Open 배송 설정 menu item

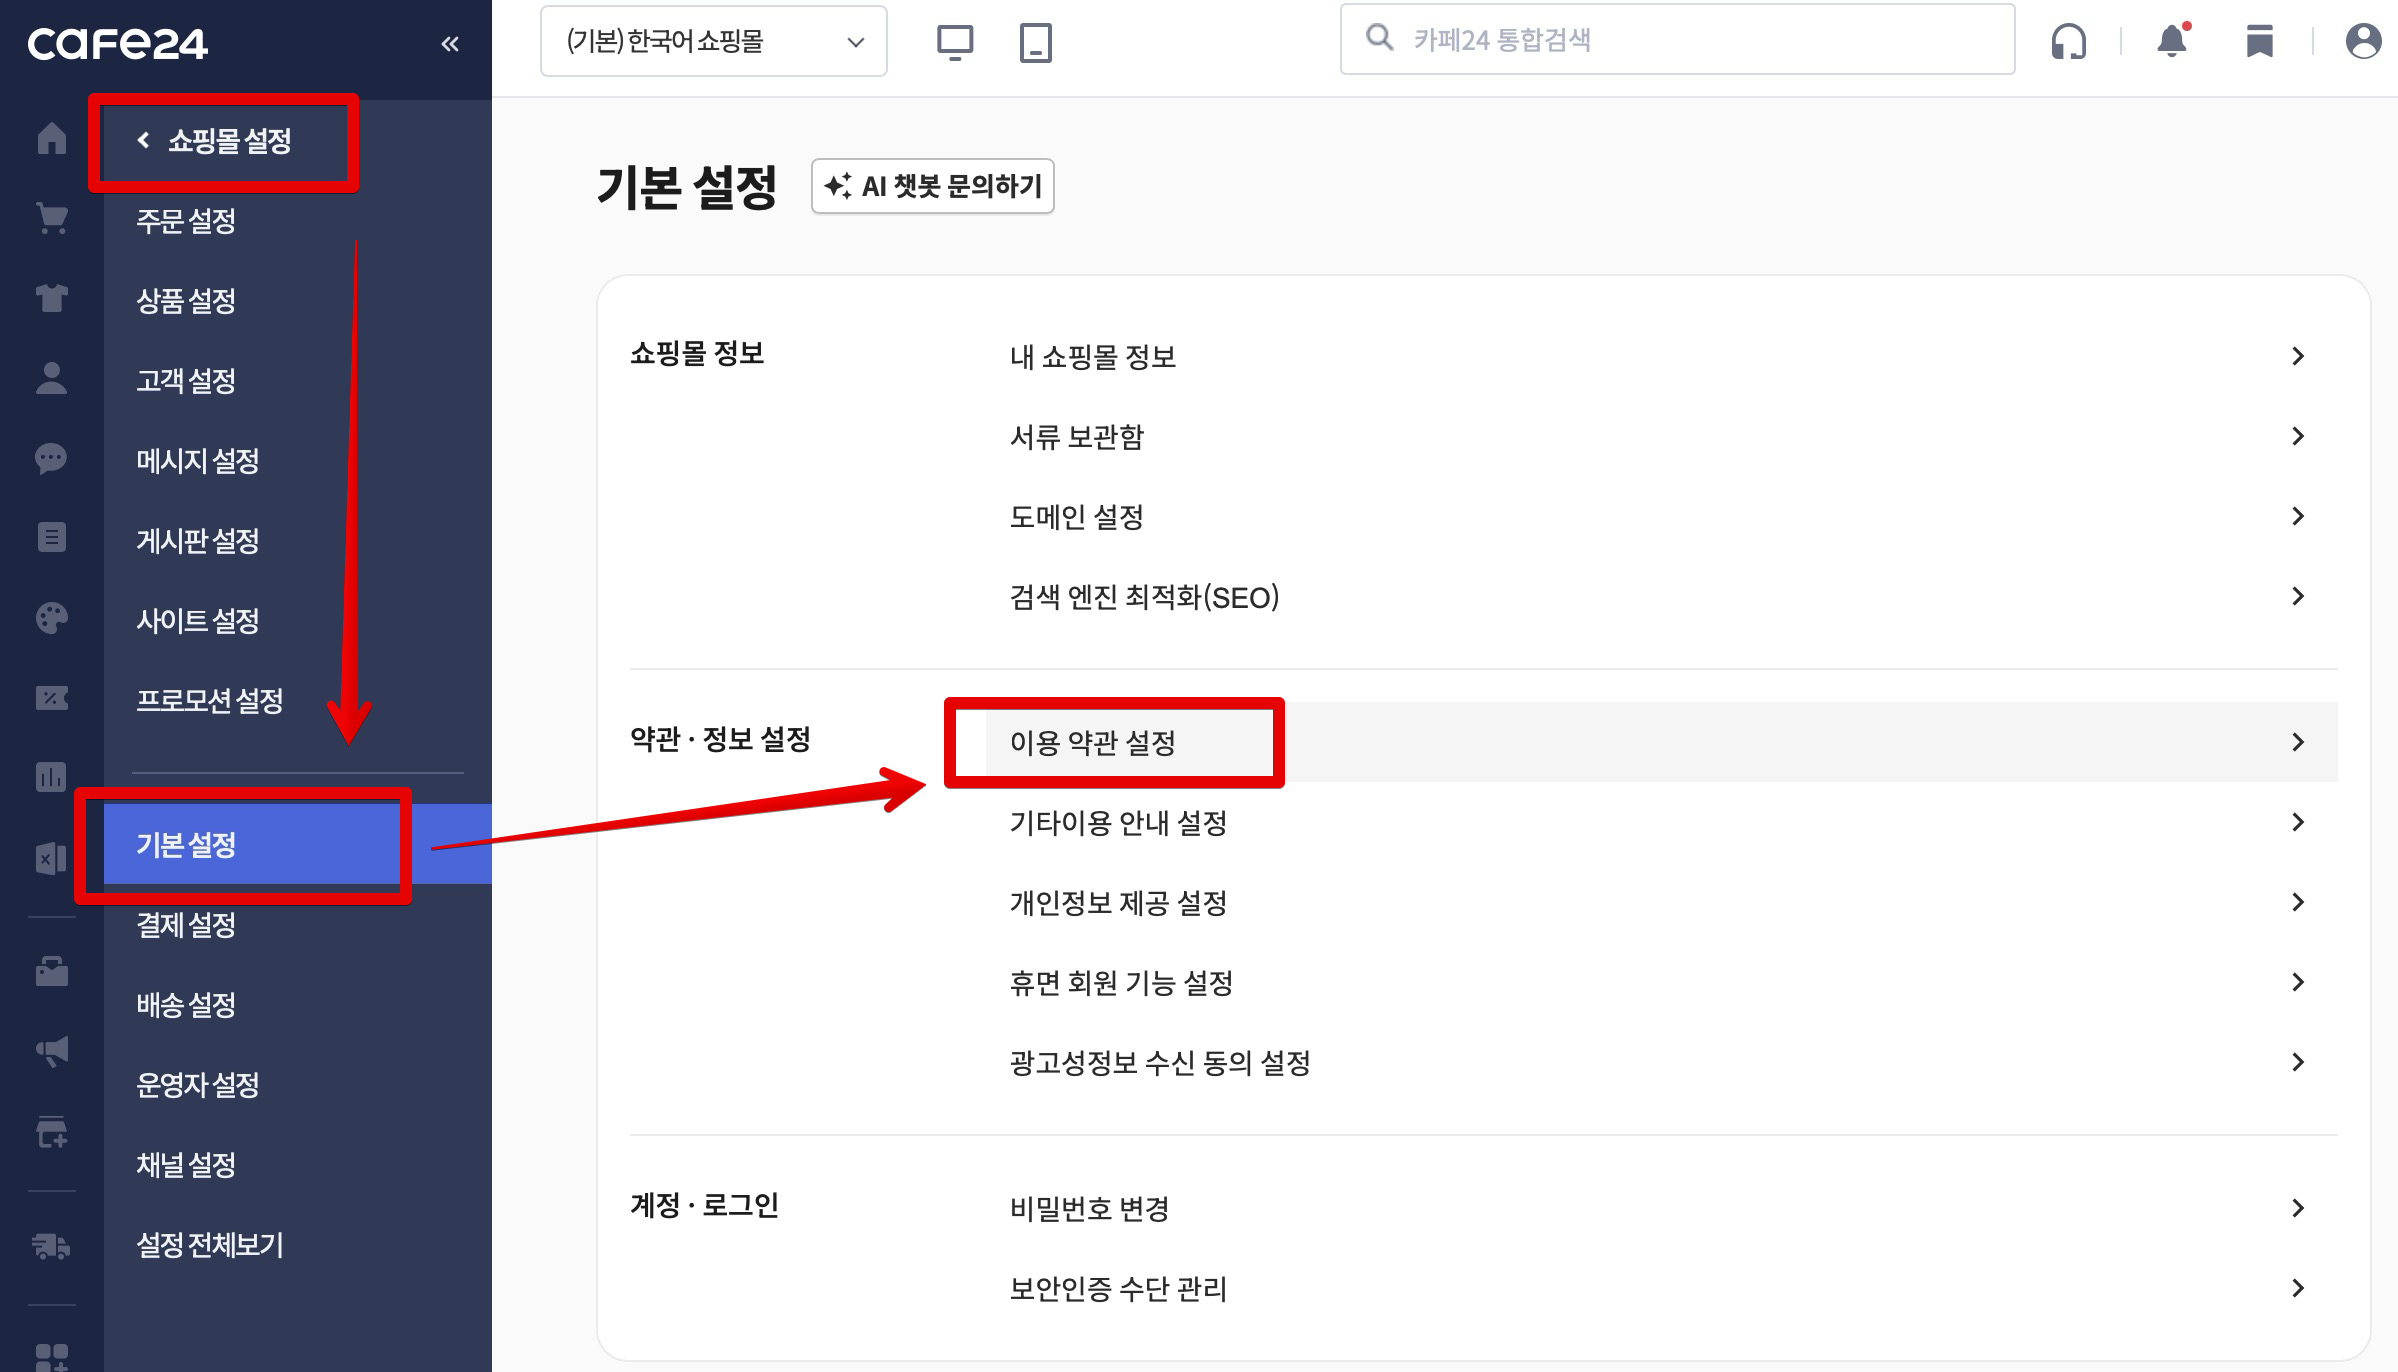(x=186, y=1005)
